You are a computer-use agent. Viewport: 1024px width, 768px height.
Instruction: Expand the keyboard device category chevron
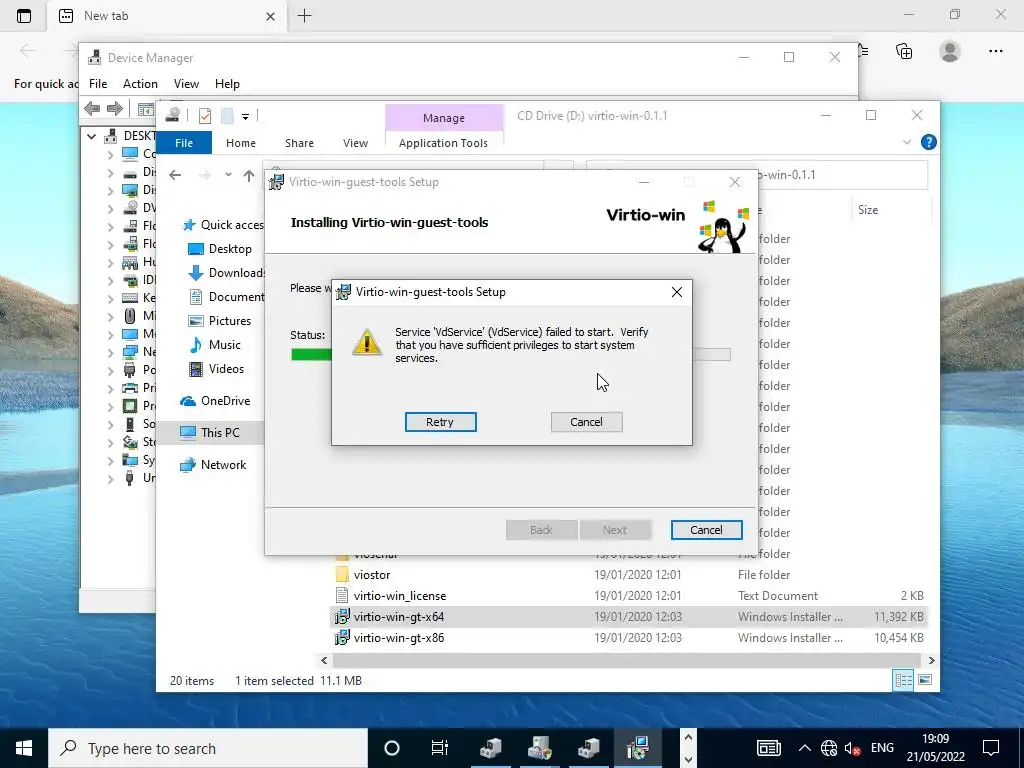tap(110, 298)
